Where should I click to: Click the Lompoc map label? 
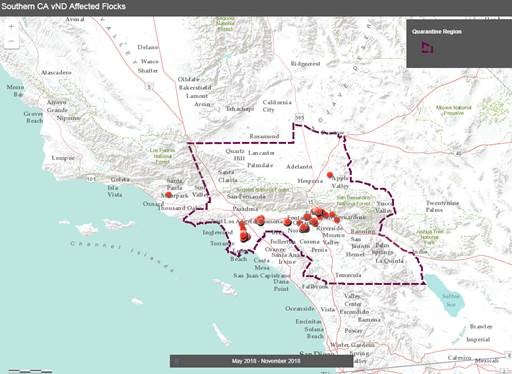pos(63,158)
